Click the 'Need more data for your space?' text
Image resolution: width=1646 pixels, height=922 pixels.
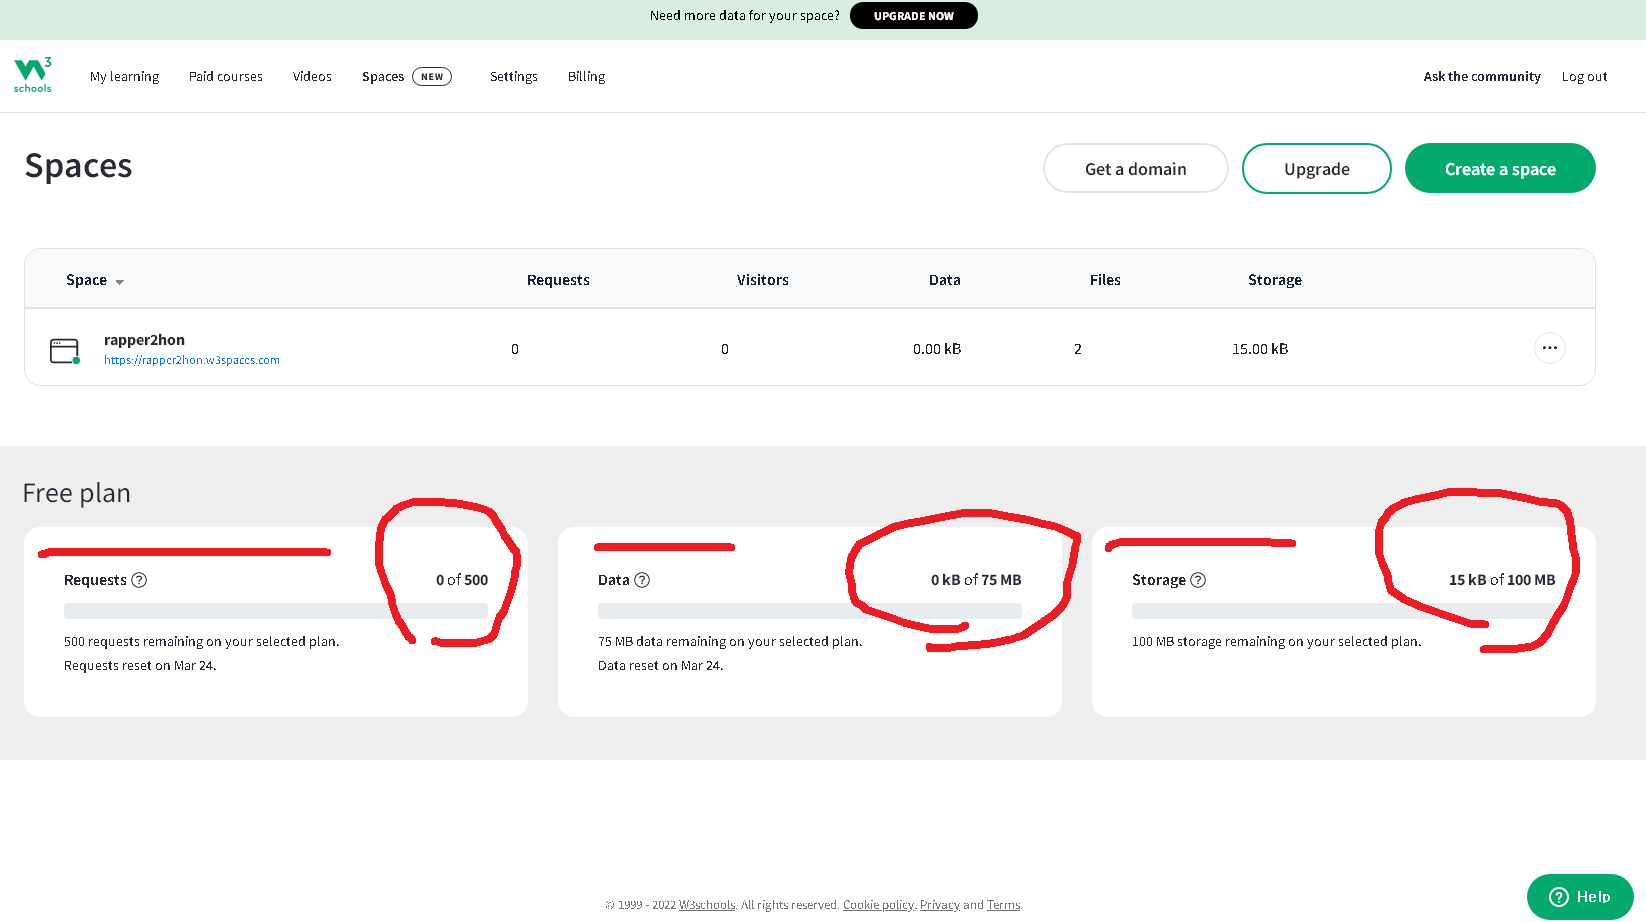(x=745, y=16)
